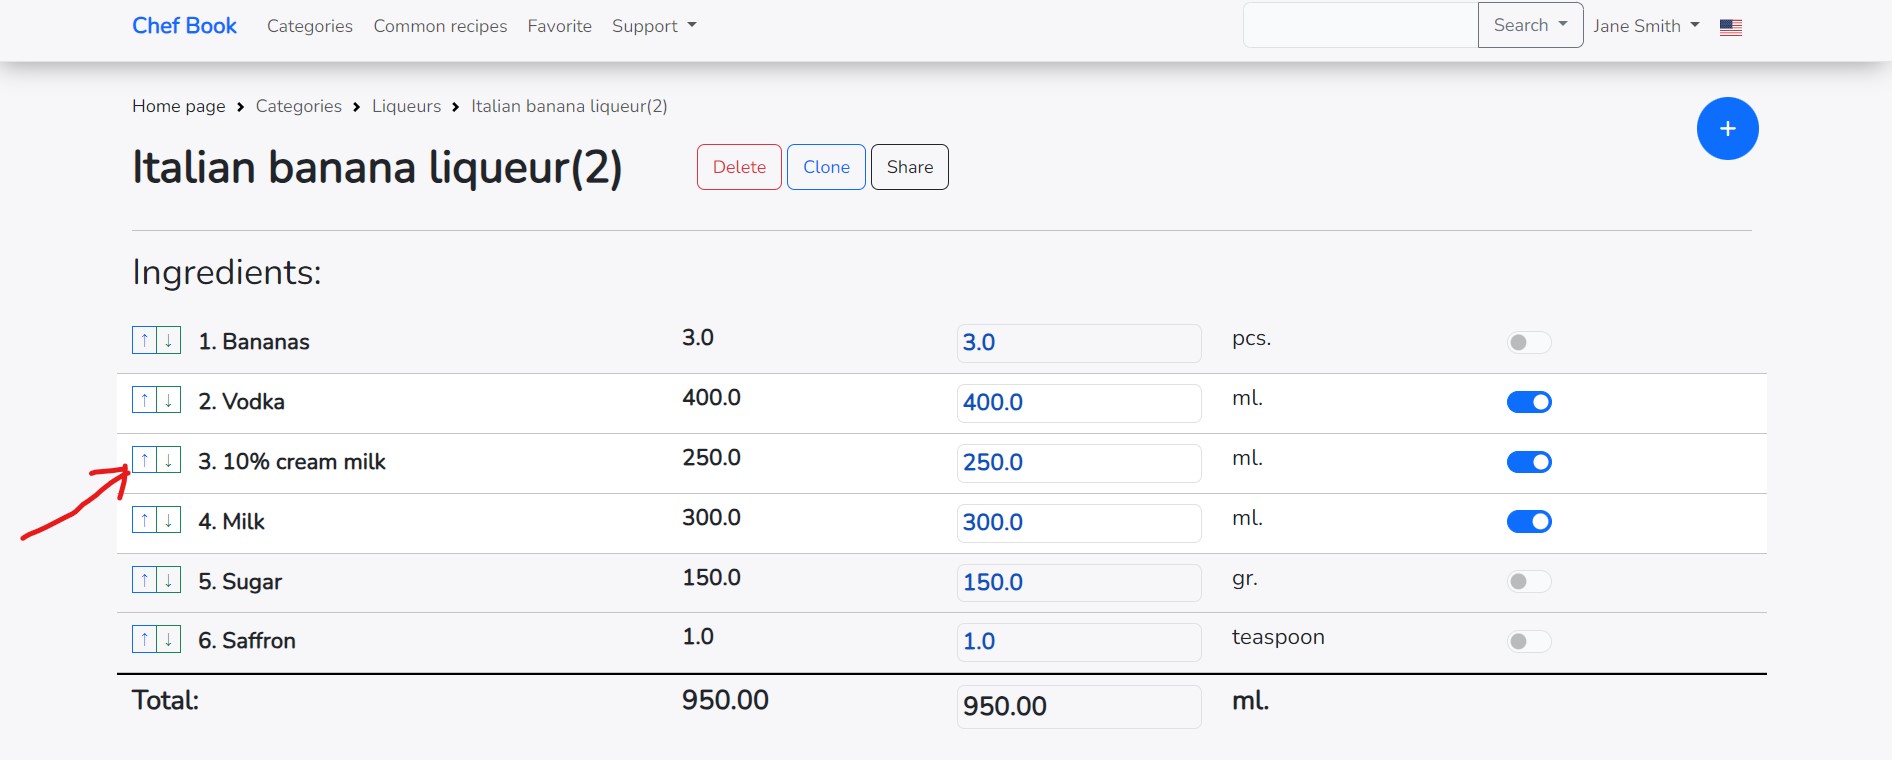1892x760 pixels.
Task: Move Bananas ingredient down
Action: (169, 341)
